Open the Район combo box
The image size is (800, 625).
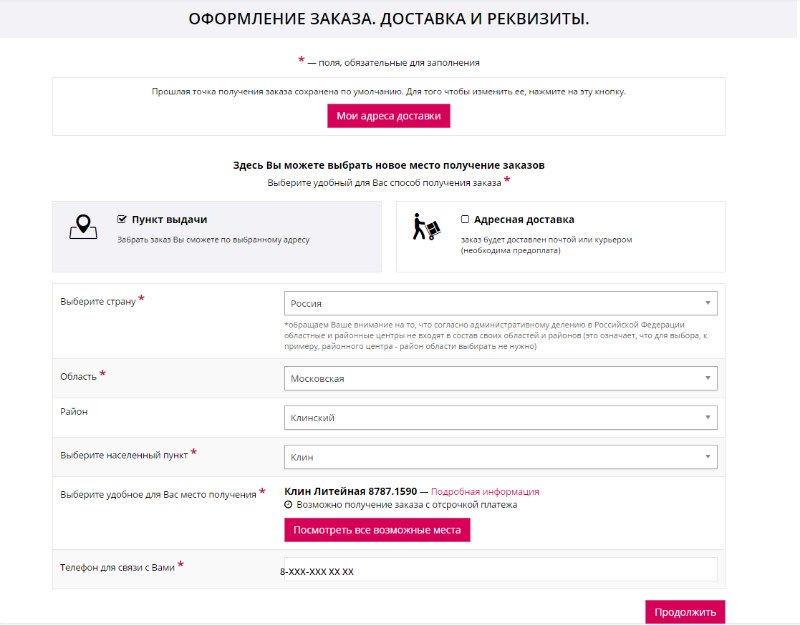click(500, 416)
